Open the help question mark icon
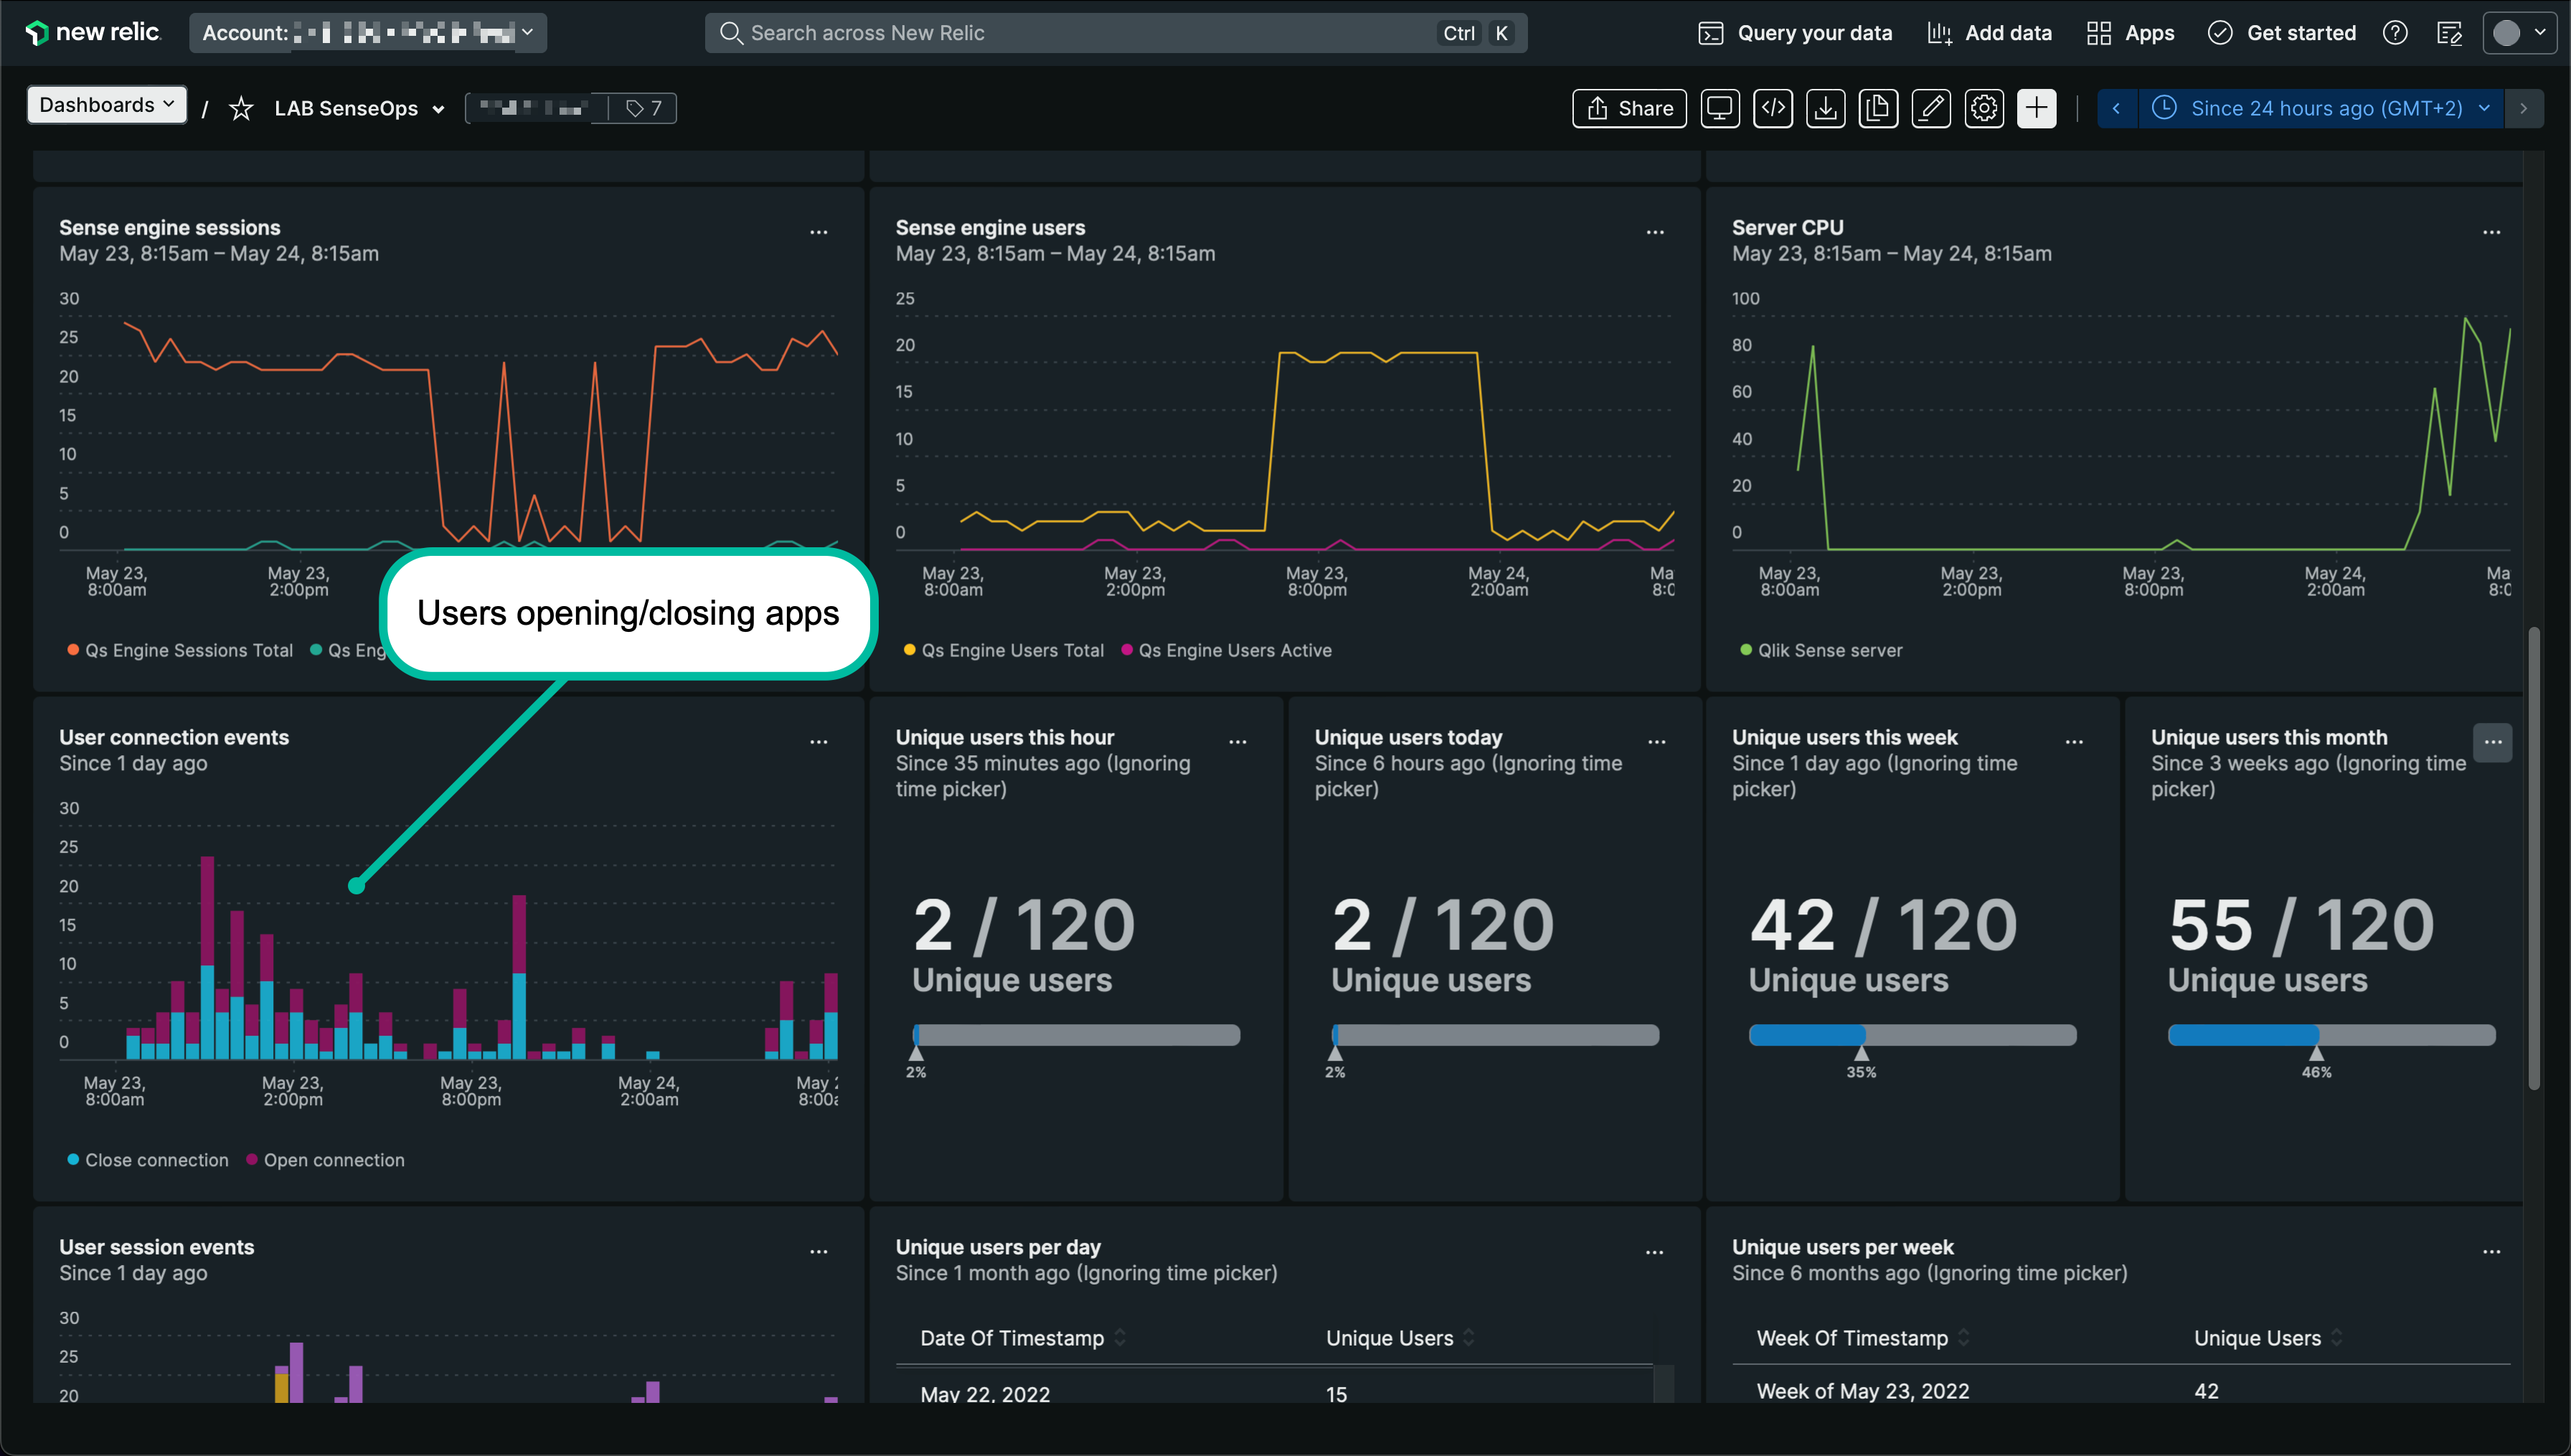The height and width of the screenshot is (1456, 2571). pyautogui.click(x=2395, y=33)
